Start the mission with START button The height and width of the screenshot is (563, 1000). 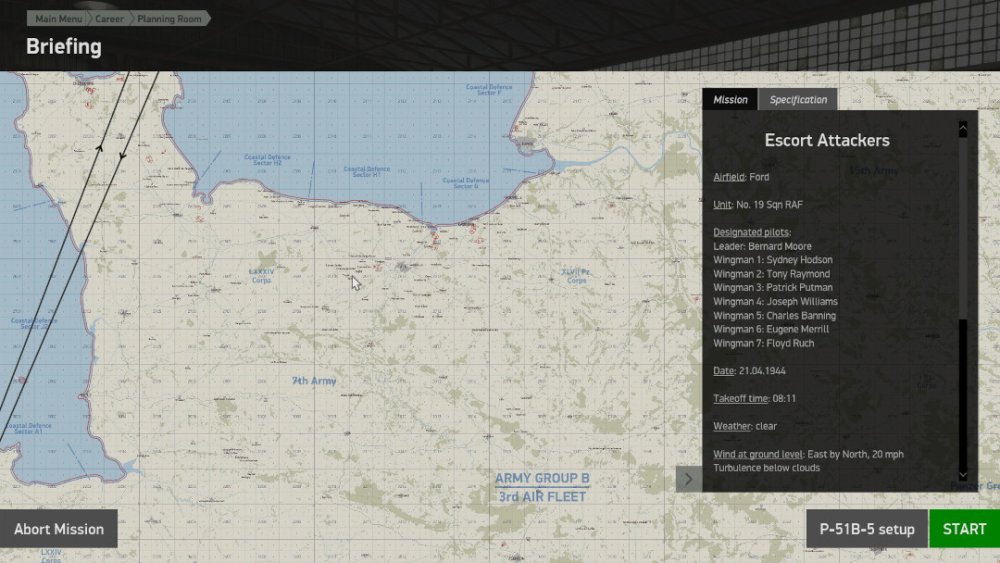pyautogui.click(x=964, y=529)
